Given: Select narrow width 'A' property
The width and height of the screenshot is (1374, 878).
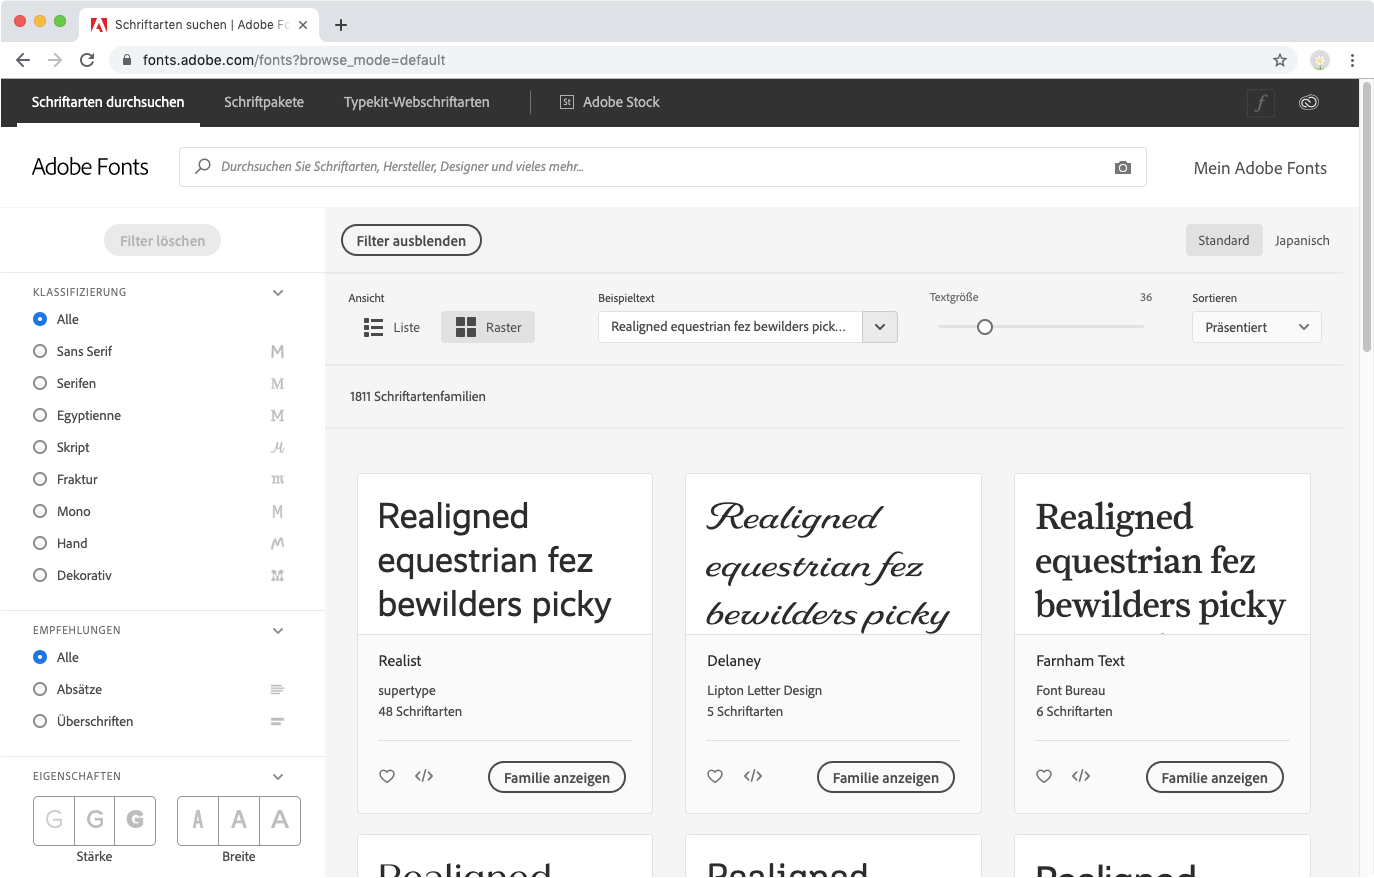Looking at the screenshot, I should tap(198, 820).
